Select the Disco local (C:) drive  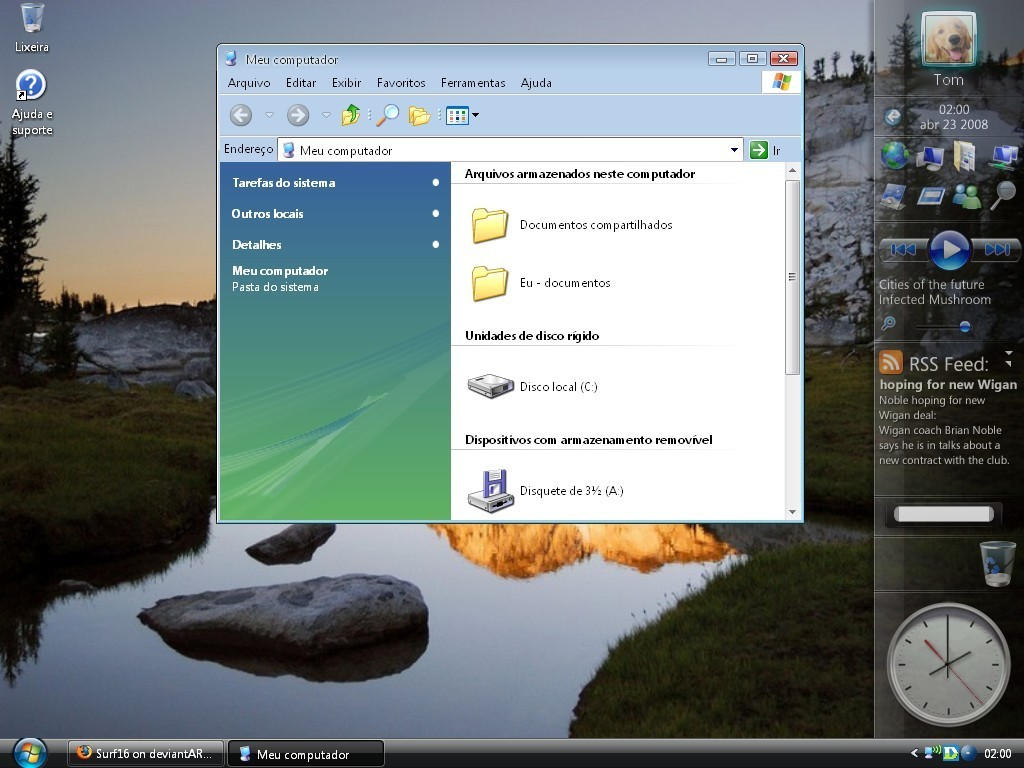[533, 387]
